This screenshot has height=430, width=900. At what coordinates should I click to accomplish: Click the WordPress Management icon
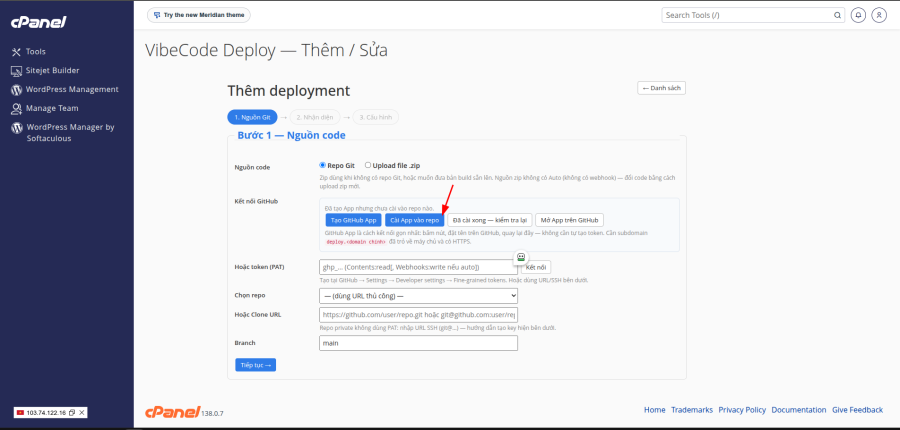16,90
